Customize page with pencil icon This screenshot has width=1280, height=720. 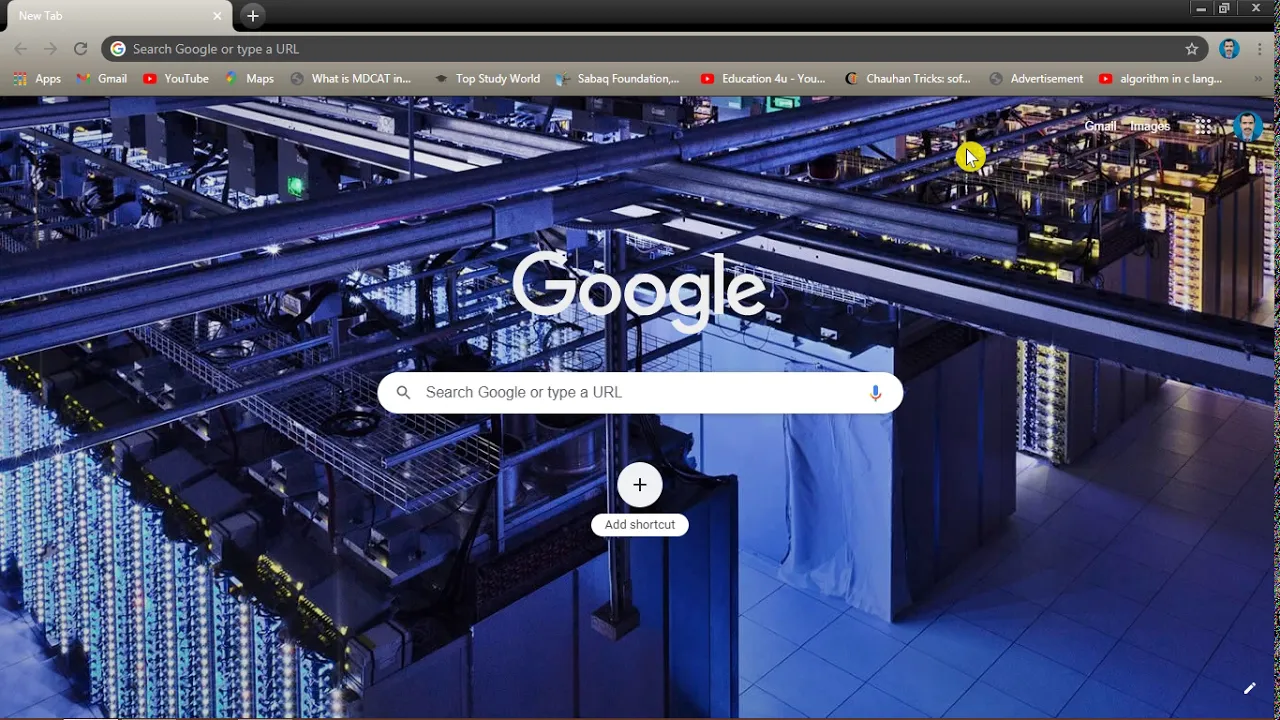[x=1249, y=688]
